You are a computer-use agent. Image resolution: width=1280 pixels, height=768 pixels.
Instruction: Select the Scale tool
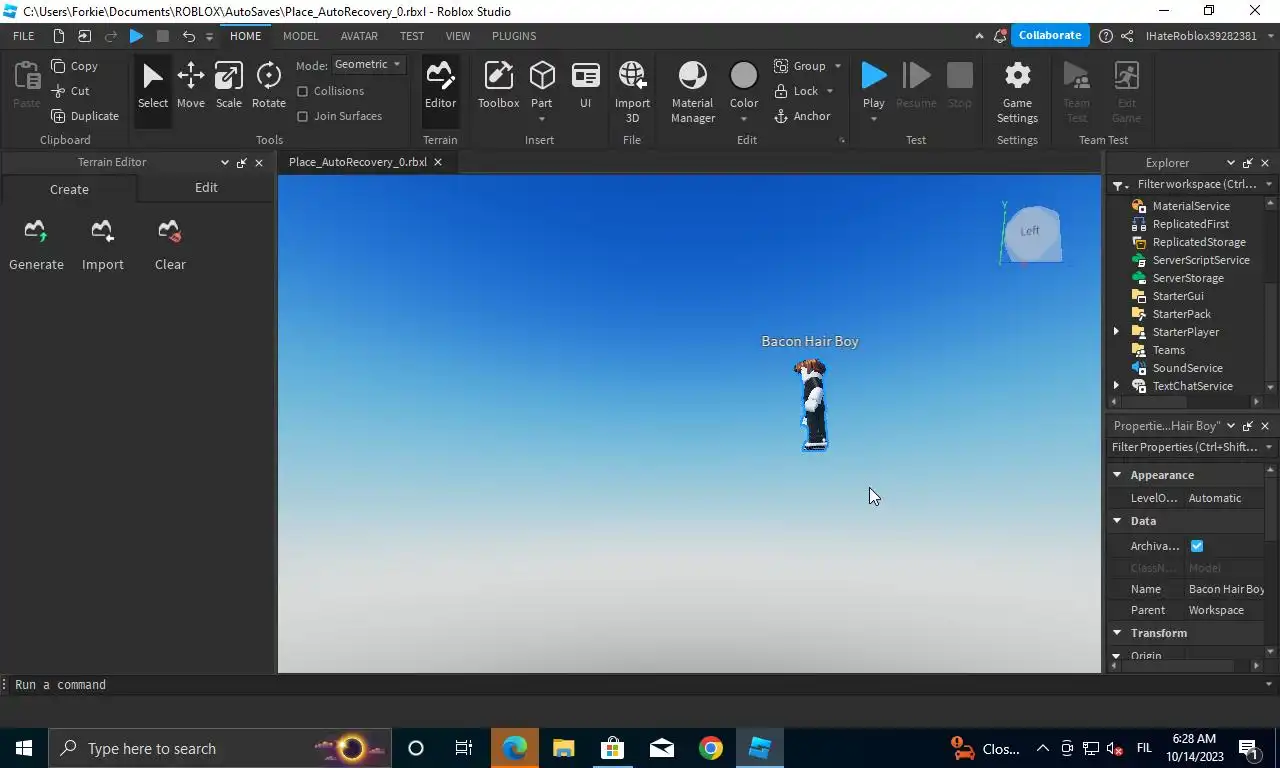coord(228,86)
